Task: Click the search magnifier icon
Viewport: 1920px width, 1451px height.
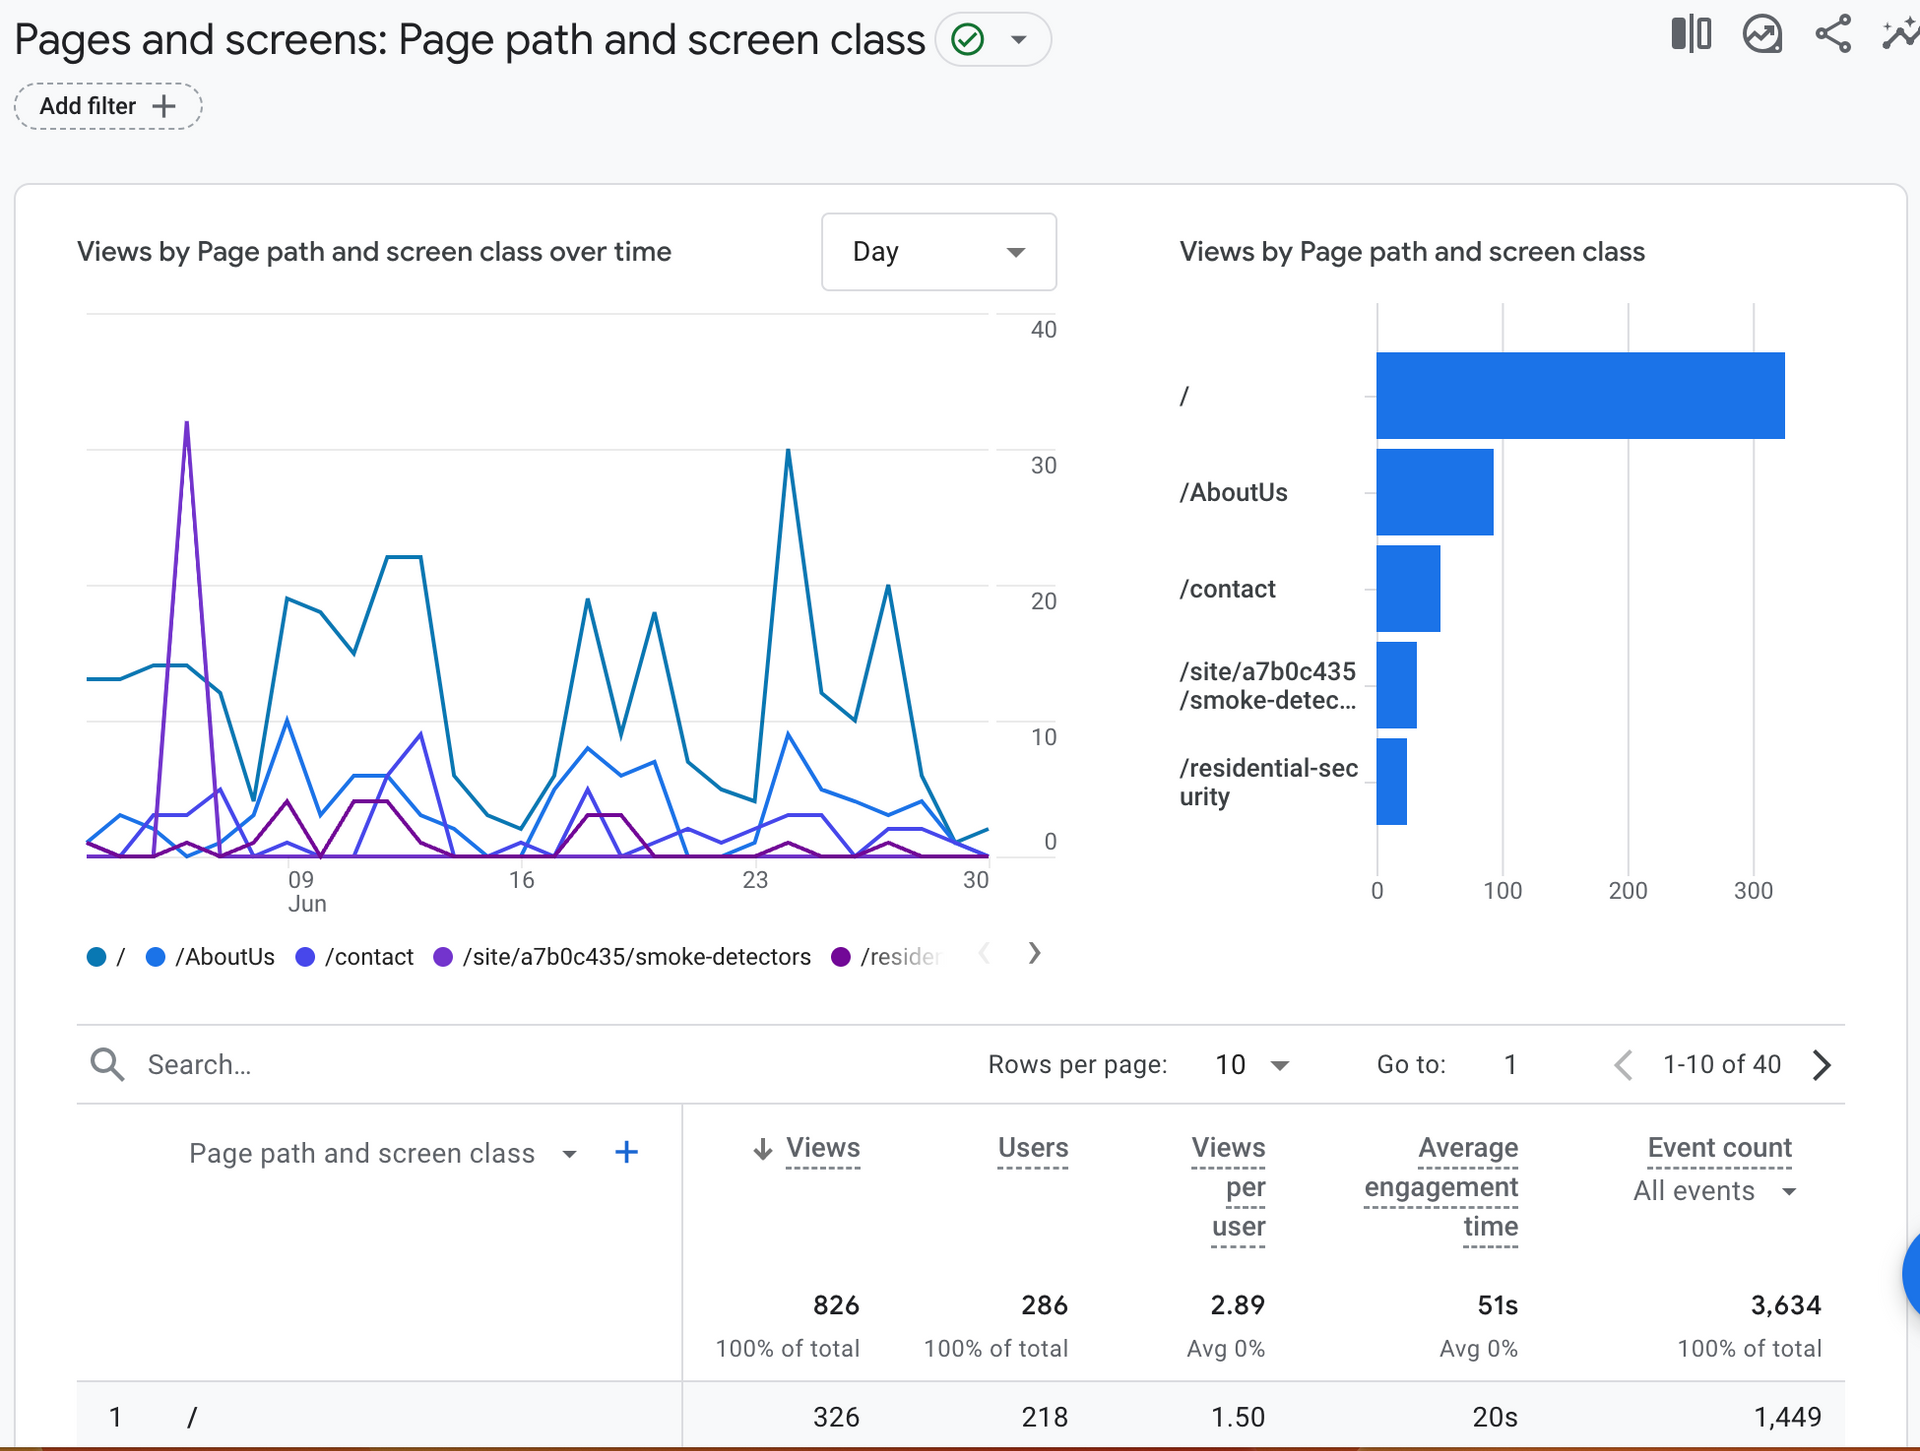Action: pos(107,1065)
